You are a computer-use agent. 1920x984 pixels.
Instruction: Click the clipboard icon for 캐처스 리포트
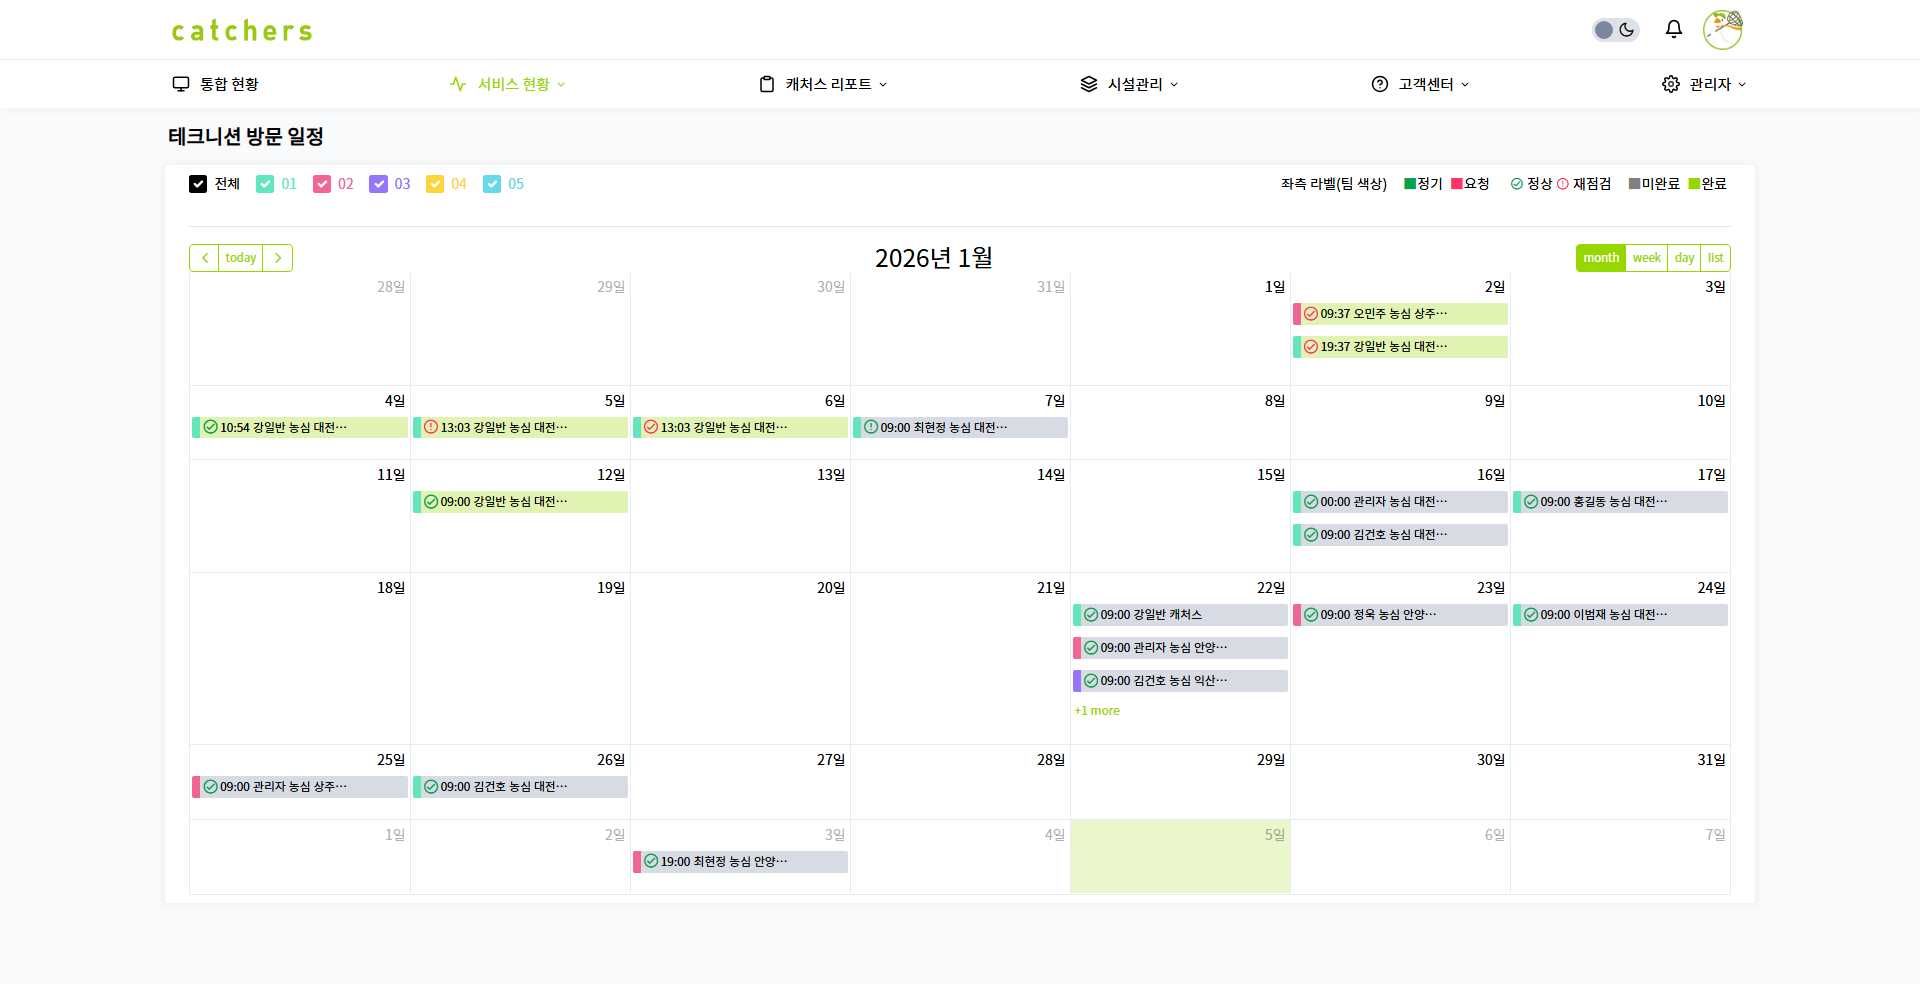tap(767, 84)
